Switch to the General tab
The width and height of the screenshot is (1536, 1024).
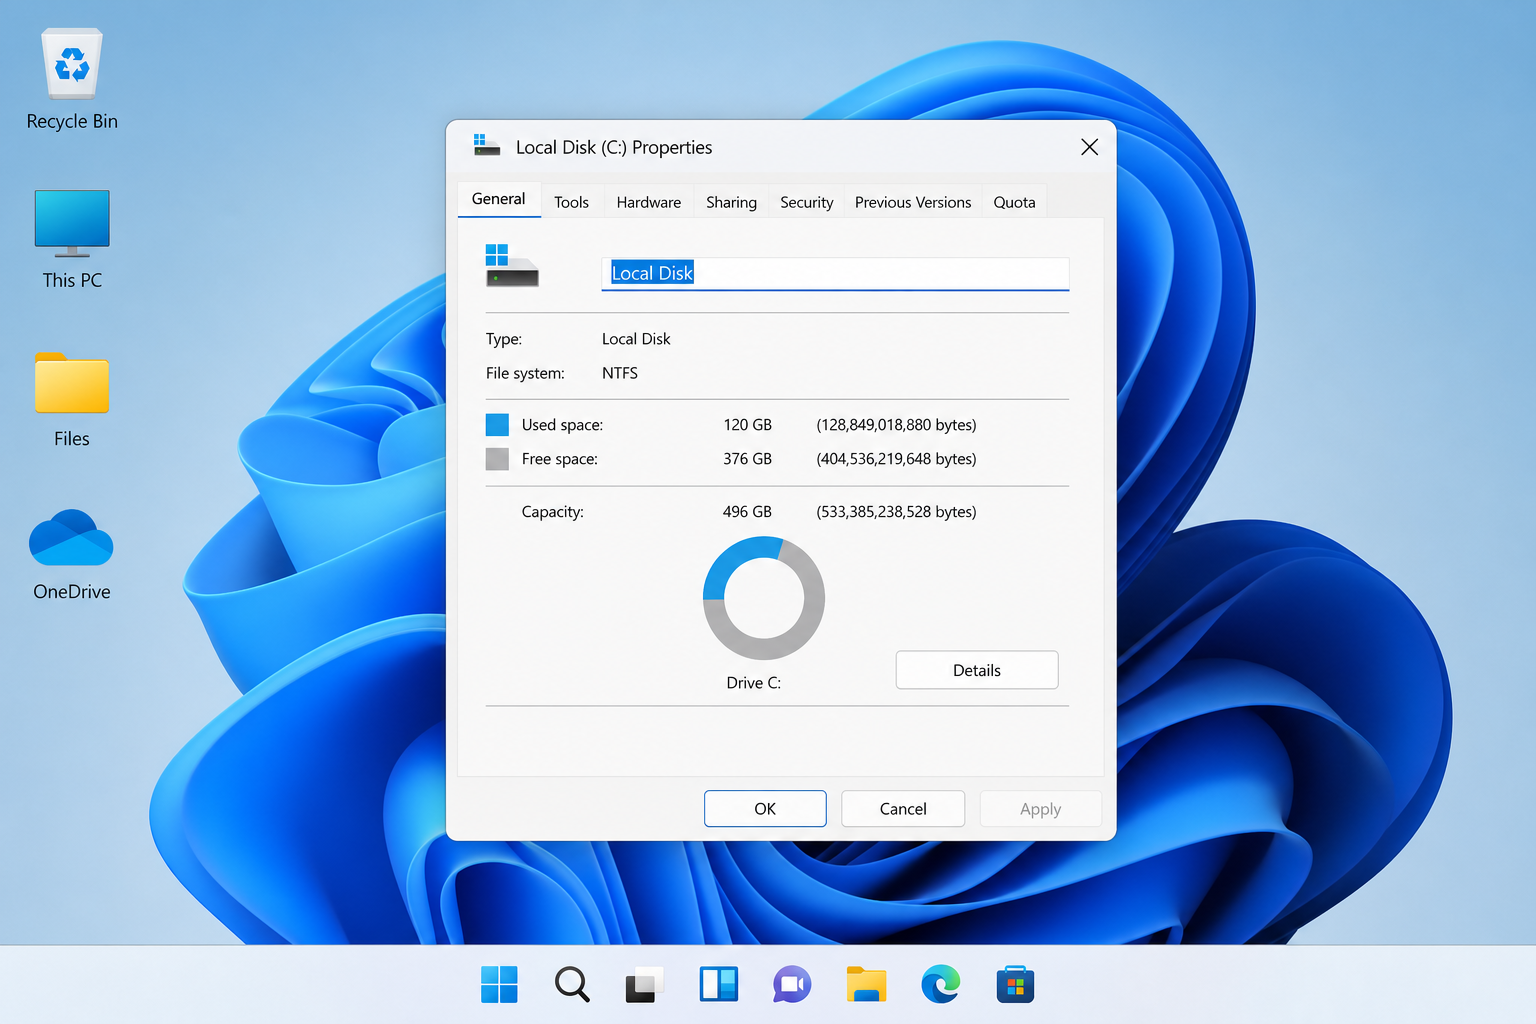click(499, 199)
